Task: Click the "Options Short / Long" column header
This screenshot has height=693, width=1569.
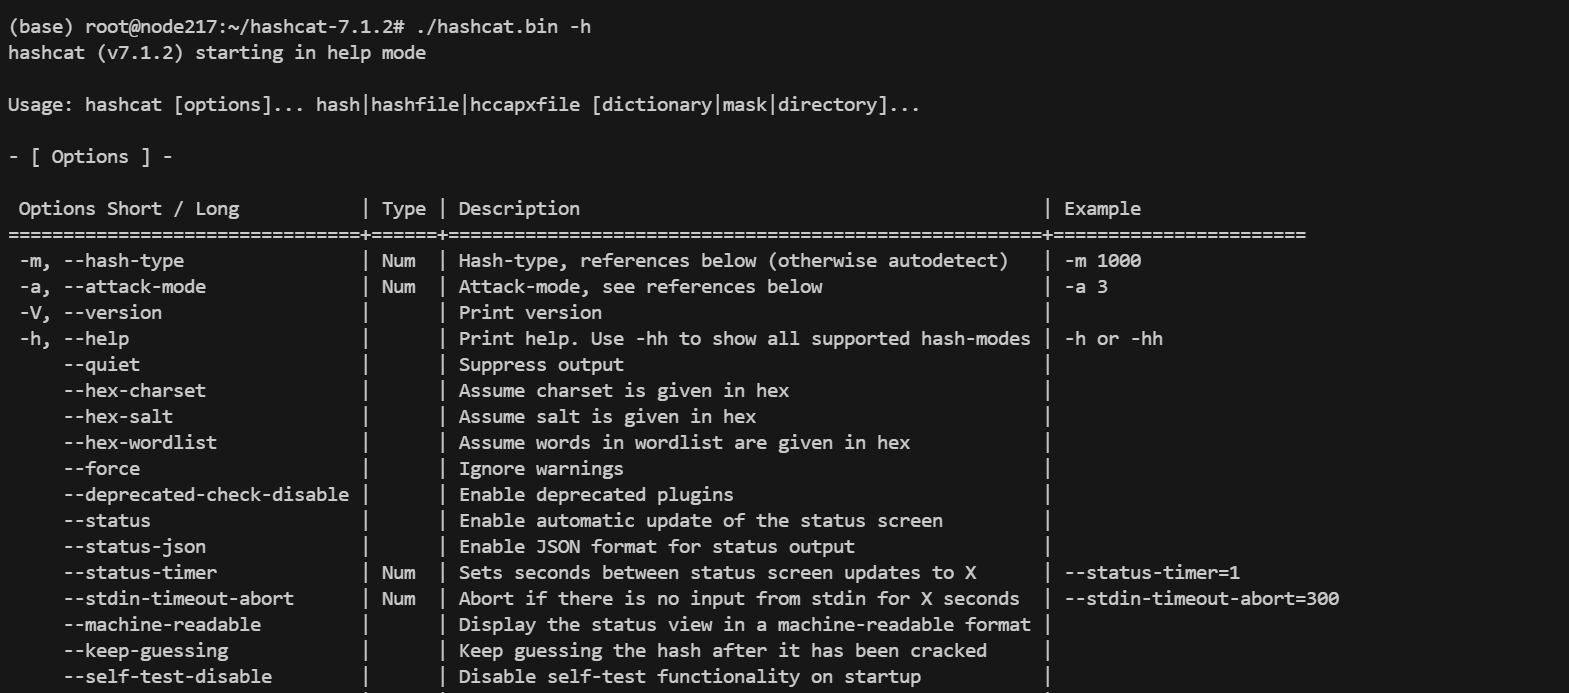Action: 129,209
